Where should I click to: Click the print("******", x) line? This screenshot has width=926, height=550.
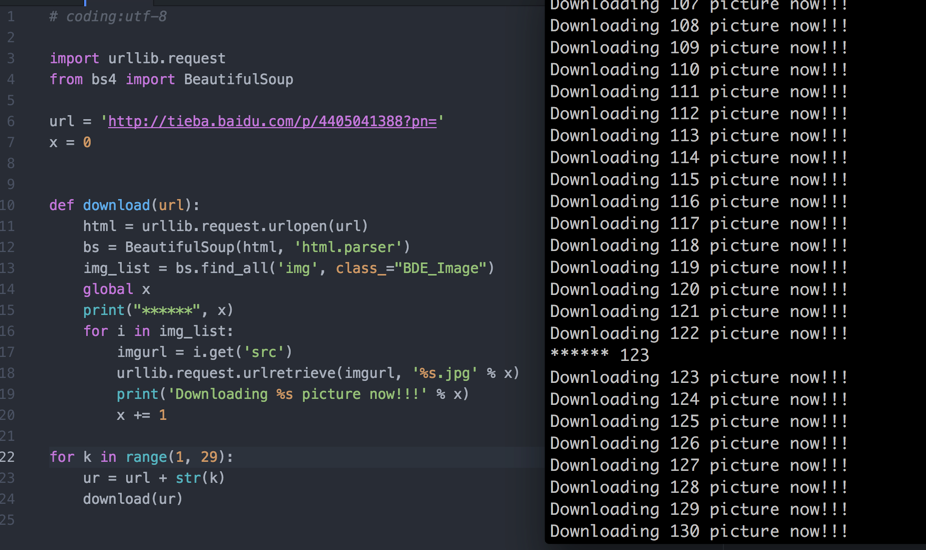tap(158, 311)
